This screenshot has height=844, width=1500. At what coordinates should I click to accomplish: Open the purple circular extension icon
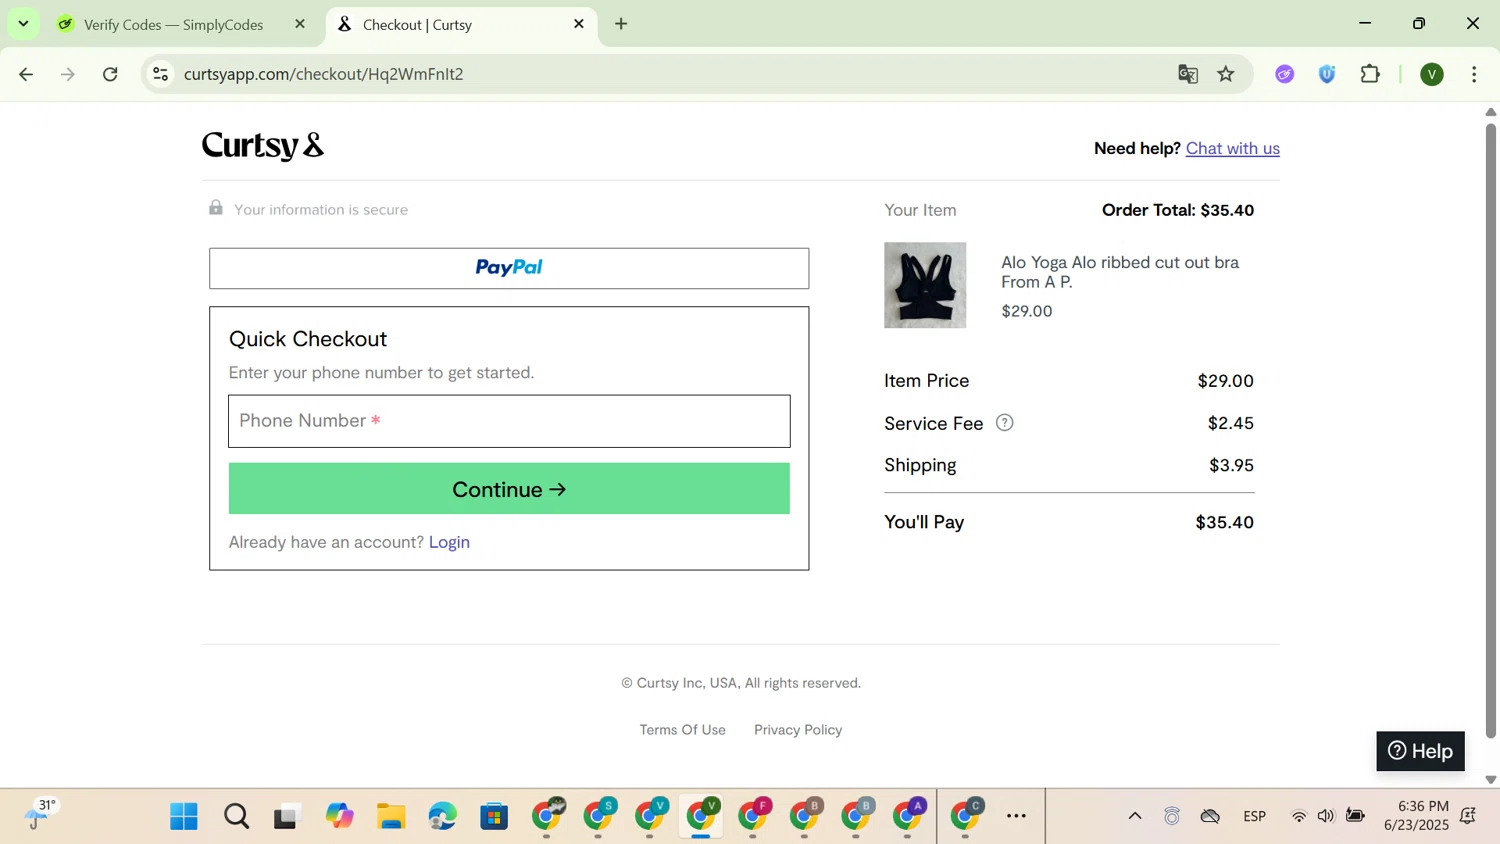click(x=1285, y=74)
